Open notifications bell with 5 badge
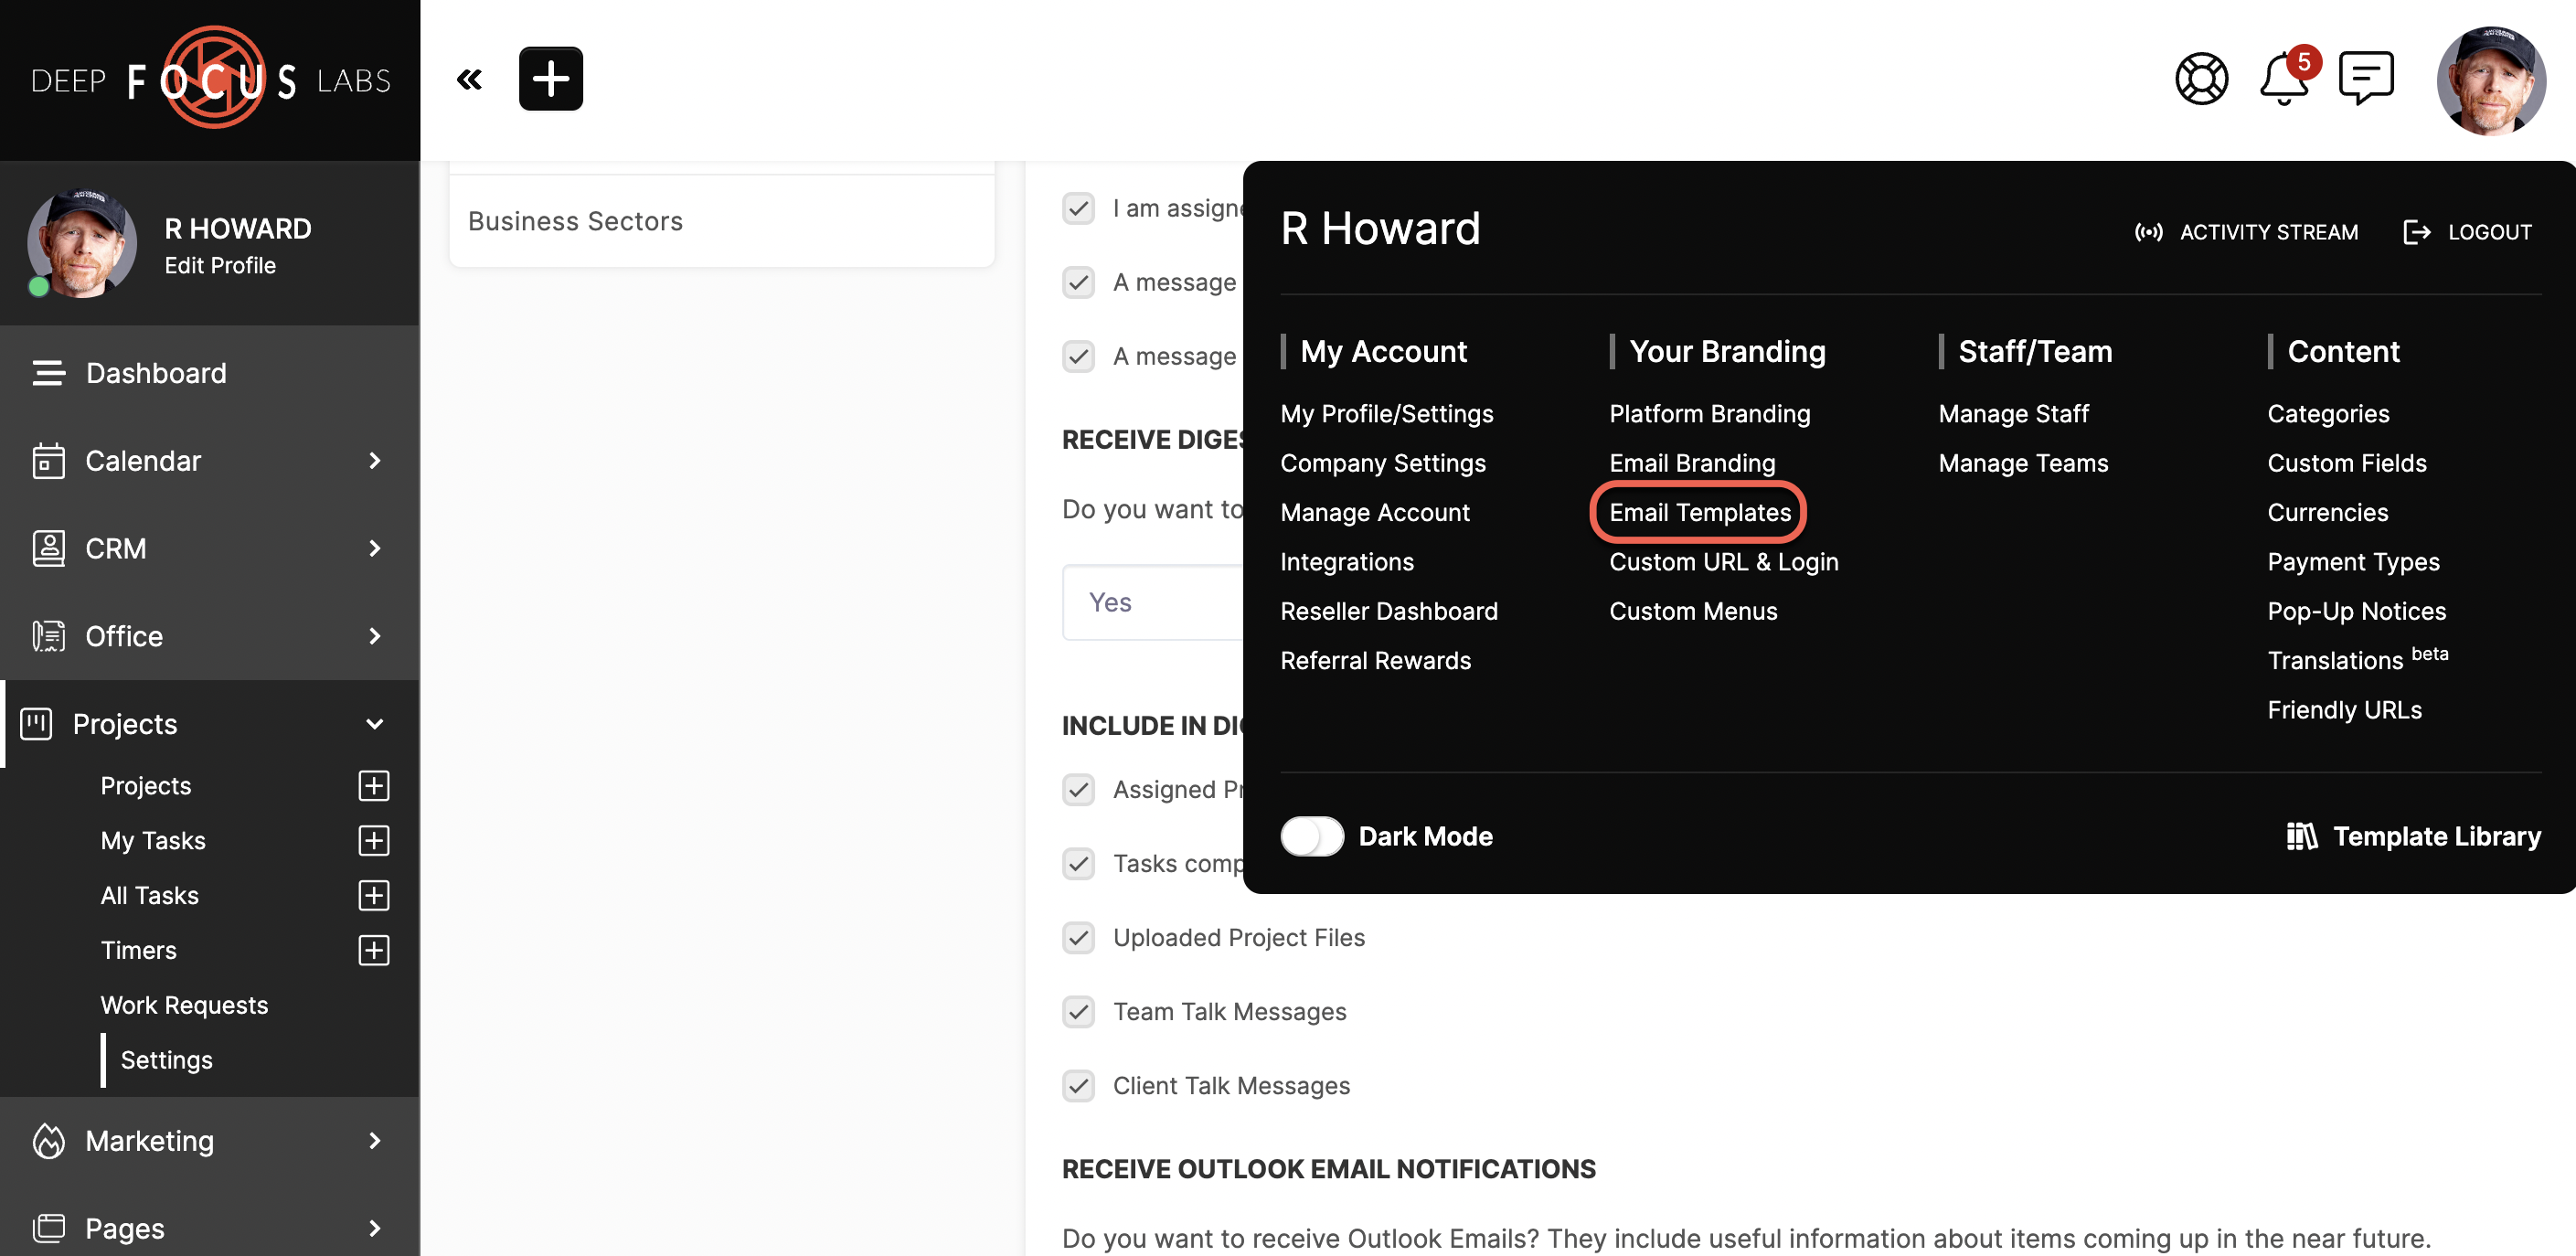 pyautogui.click(x=2285, y=79)
